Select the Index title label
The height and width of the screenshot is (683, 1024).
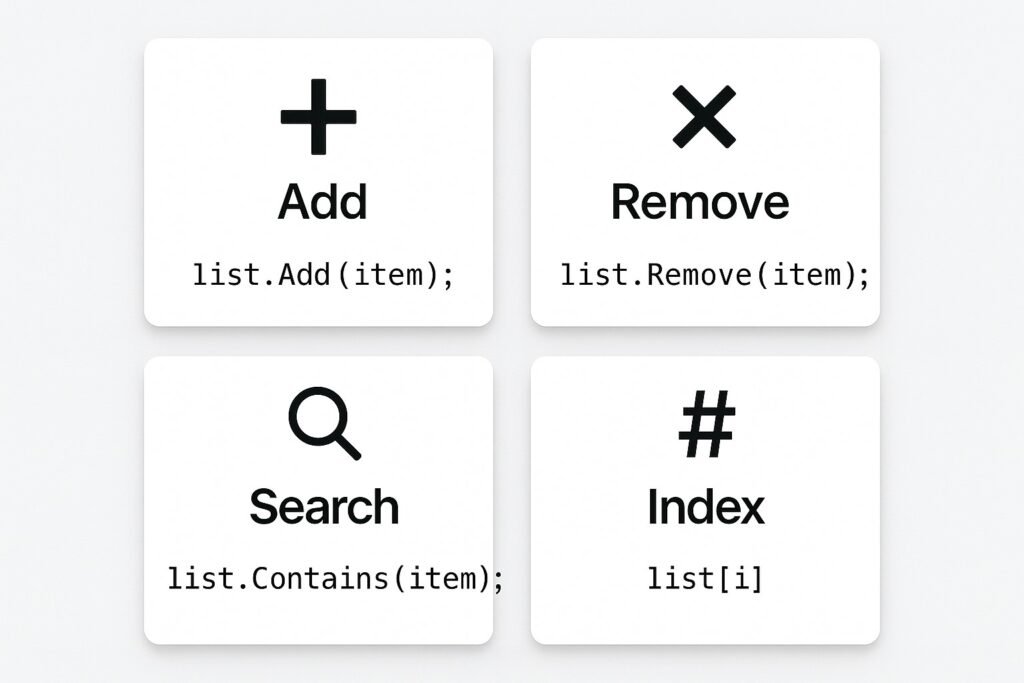(x=705, y=507)
